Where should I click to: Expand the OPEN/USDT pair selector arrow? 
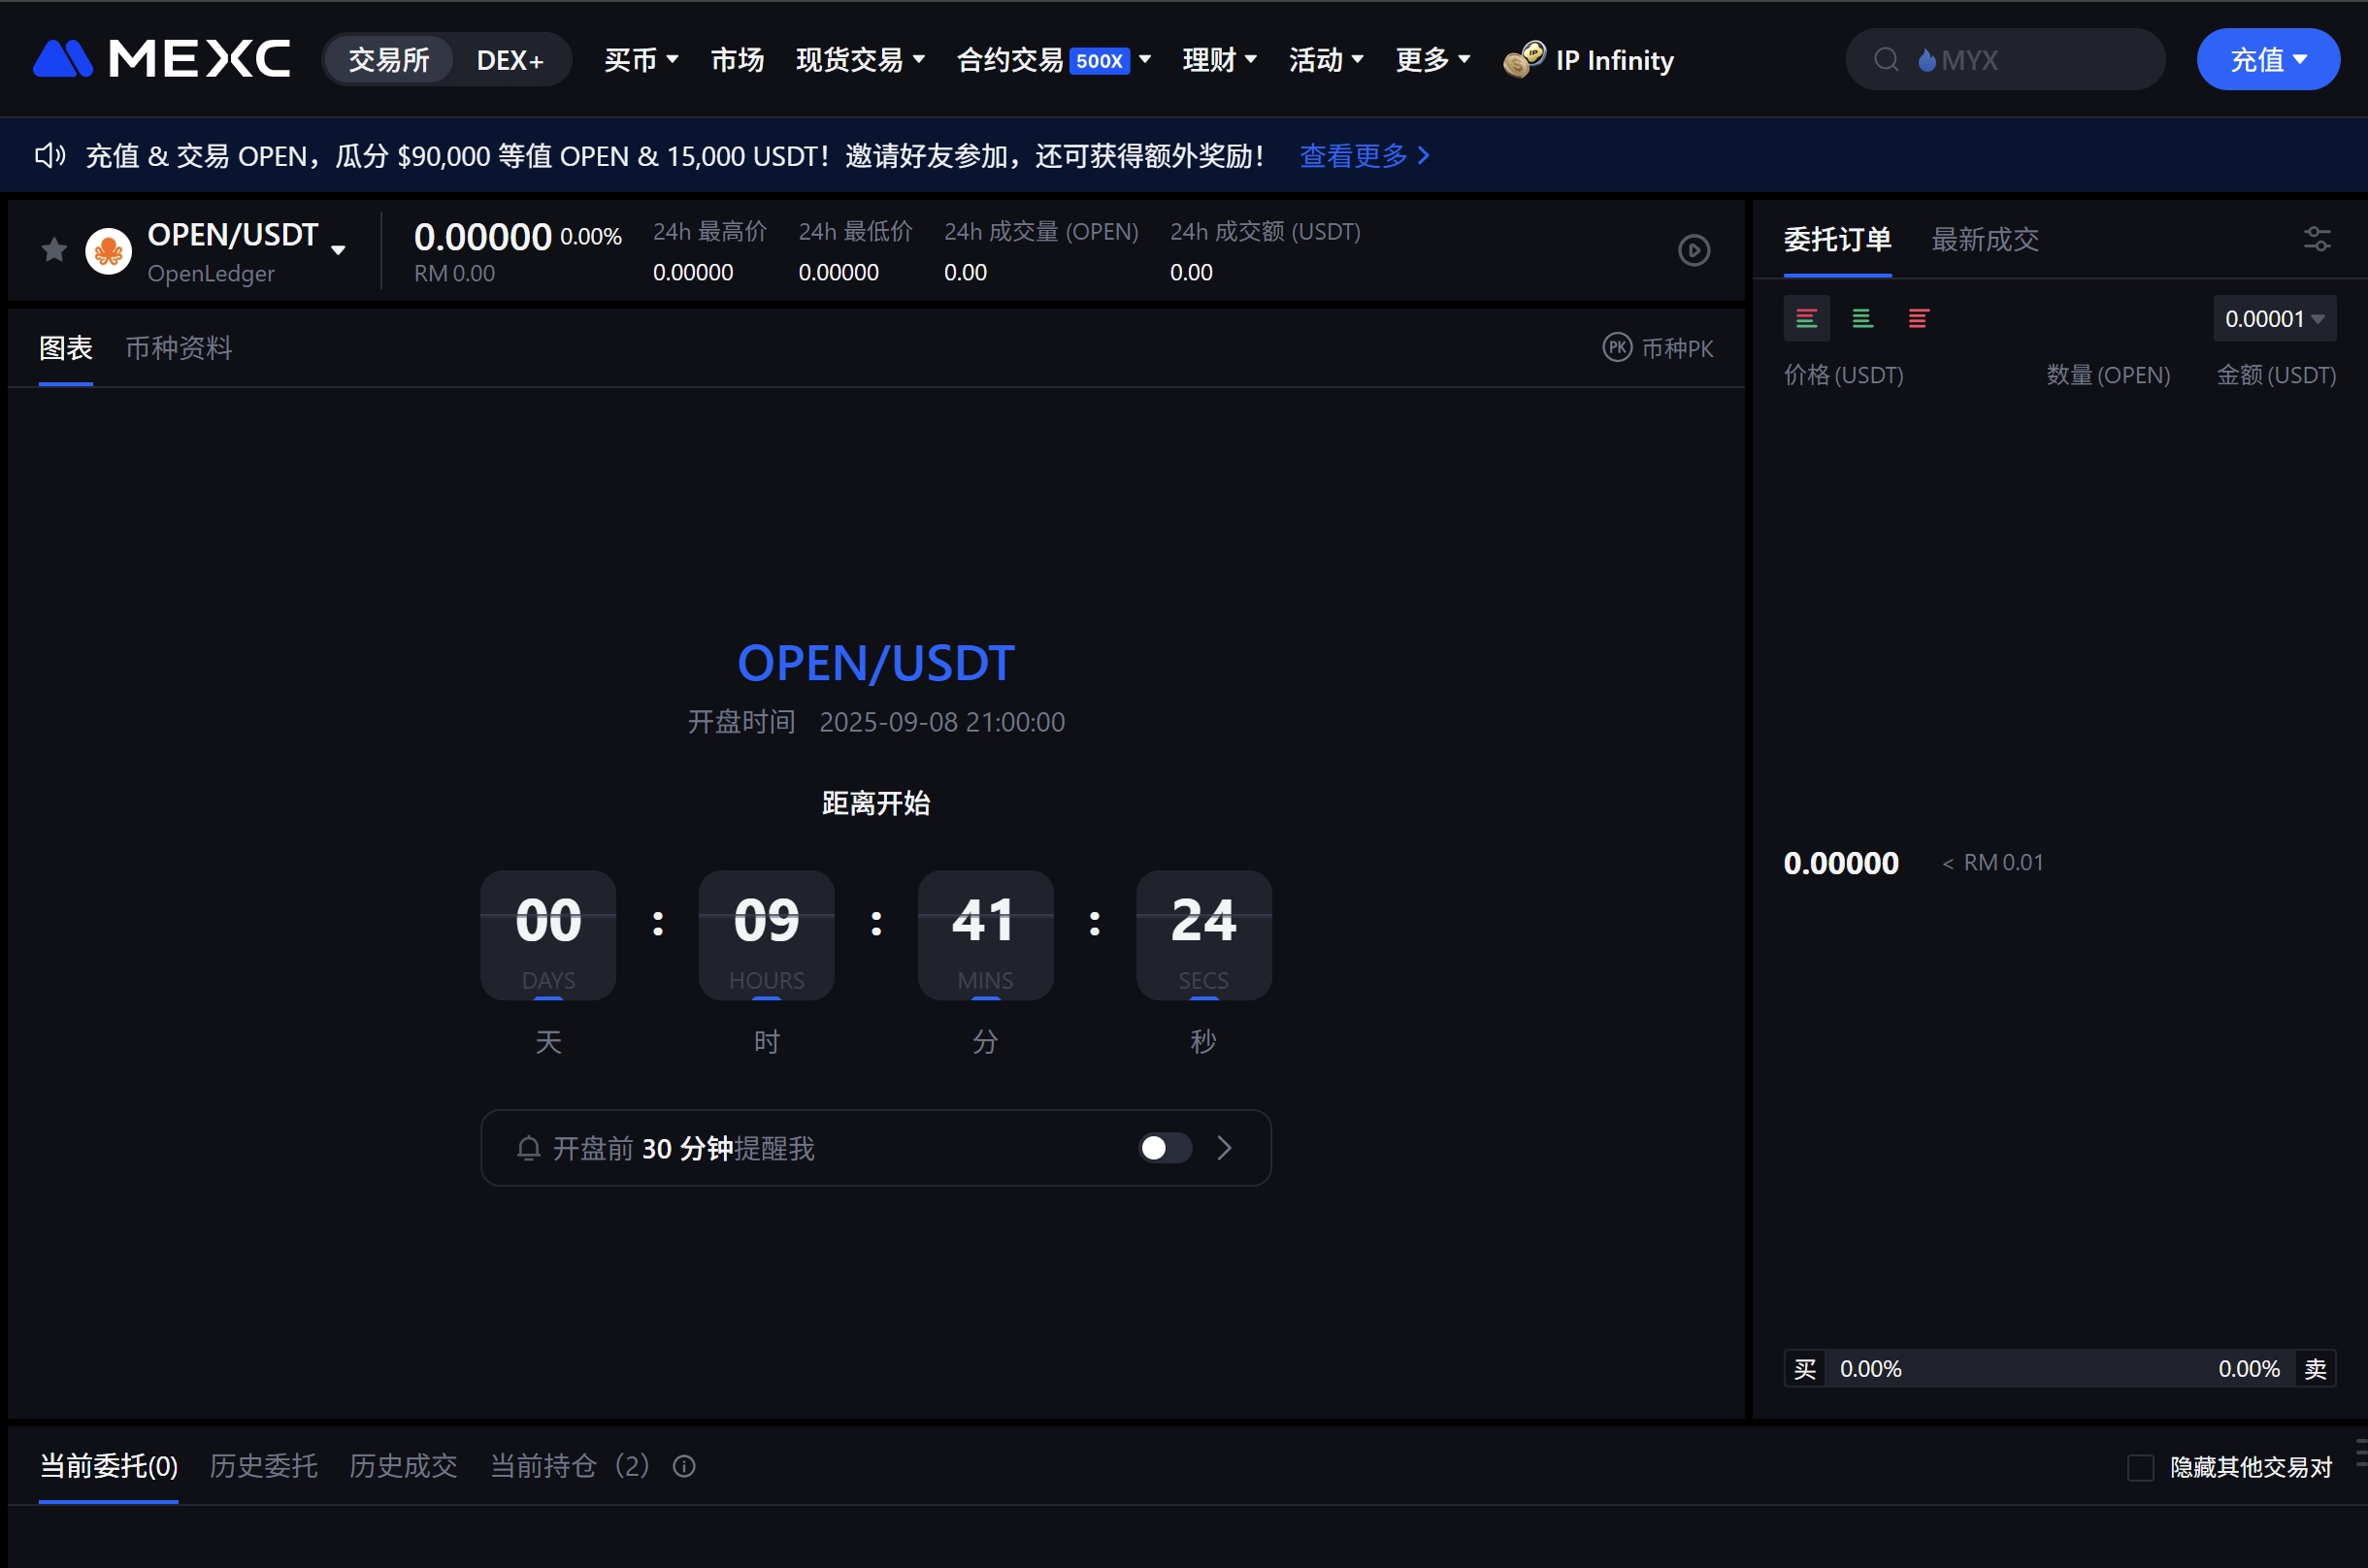coord(338,250)
